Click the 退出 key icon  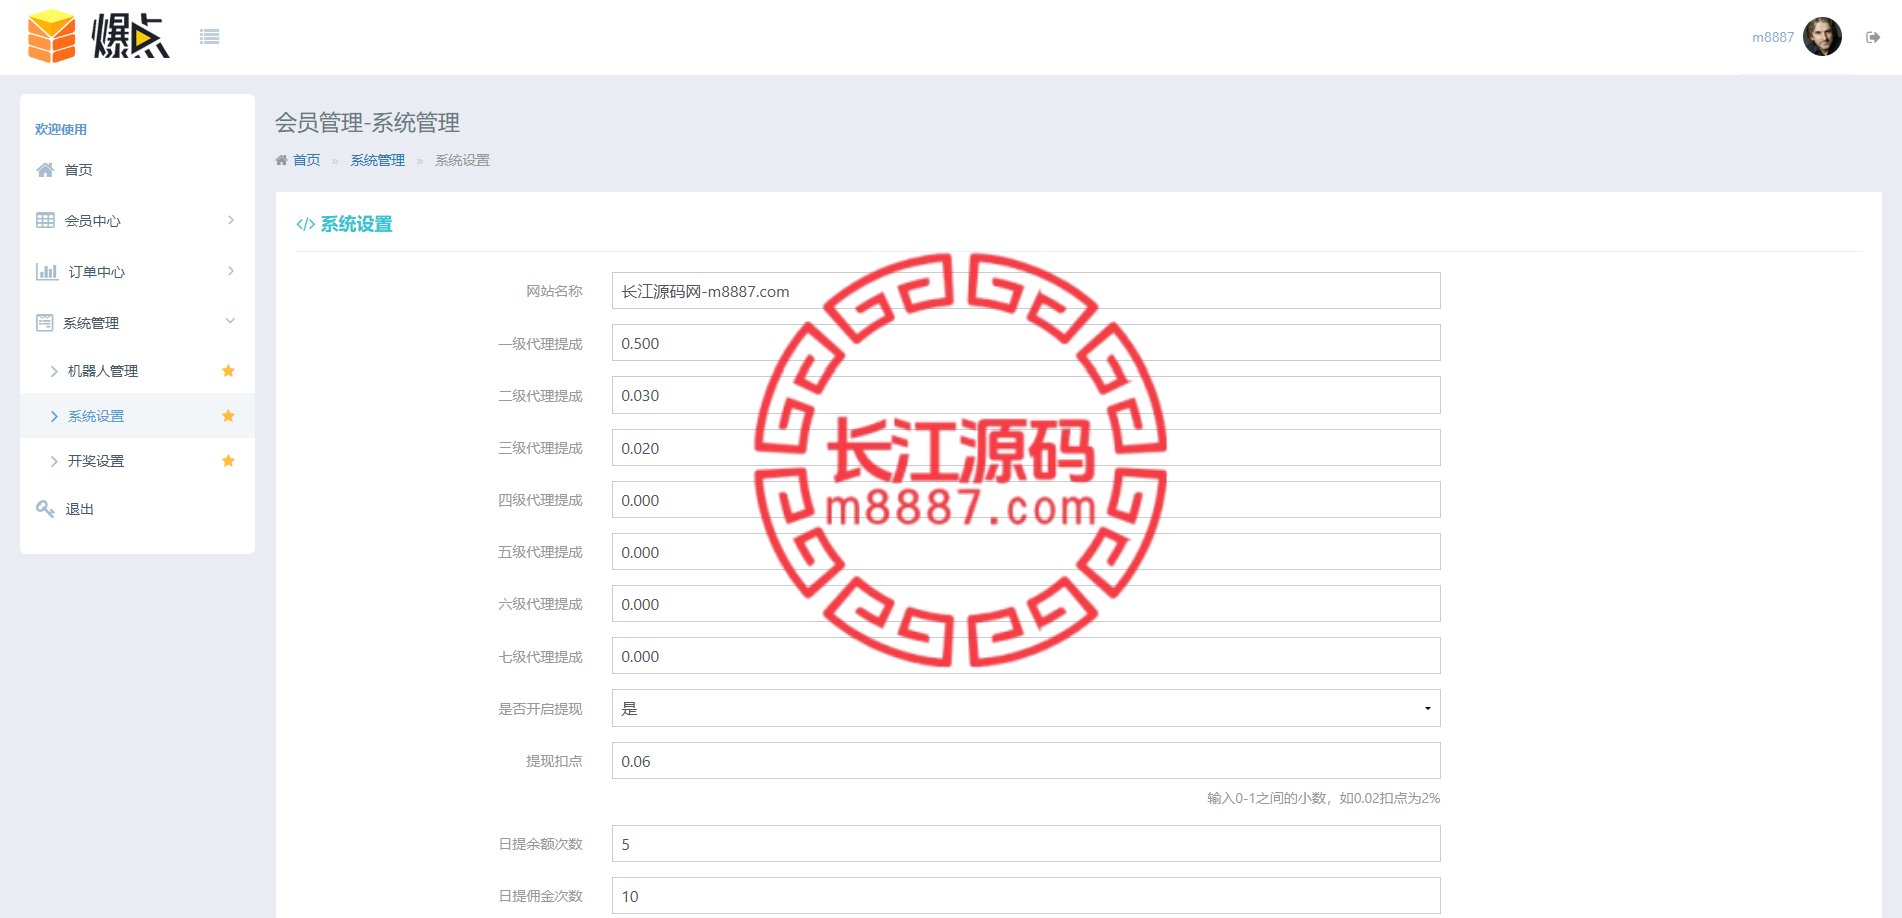pyautogui.click(x=45, y=509)
